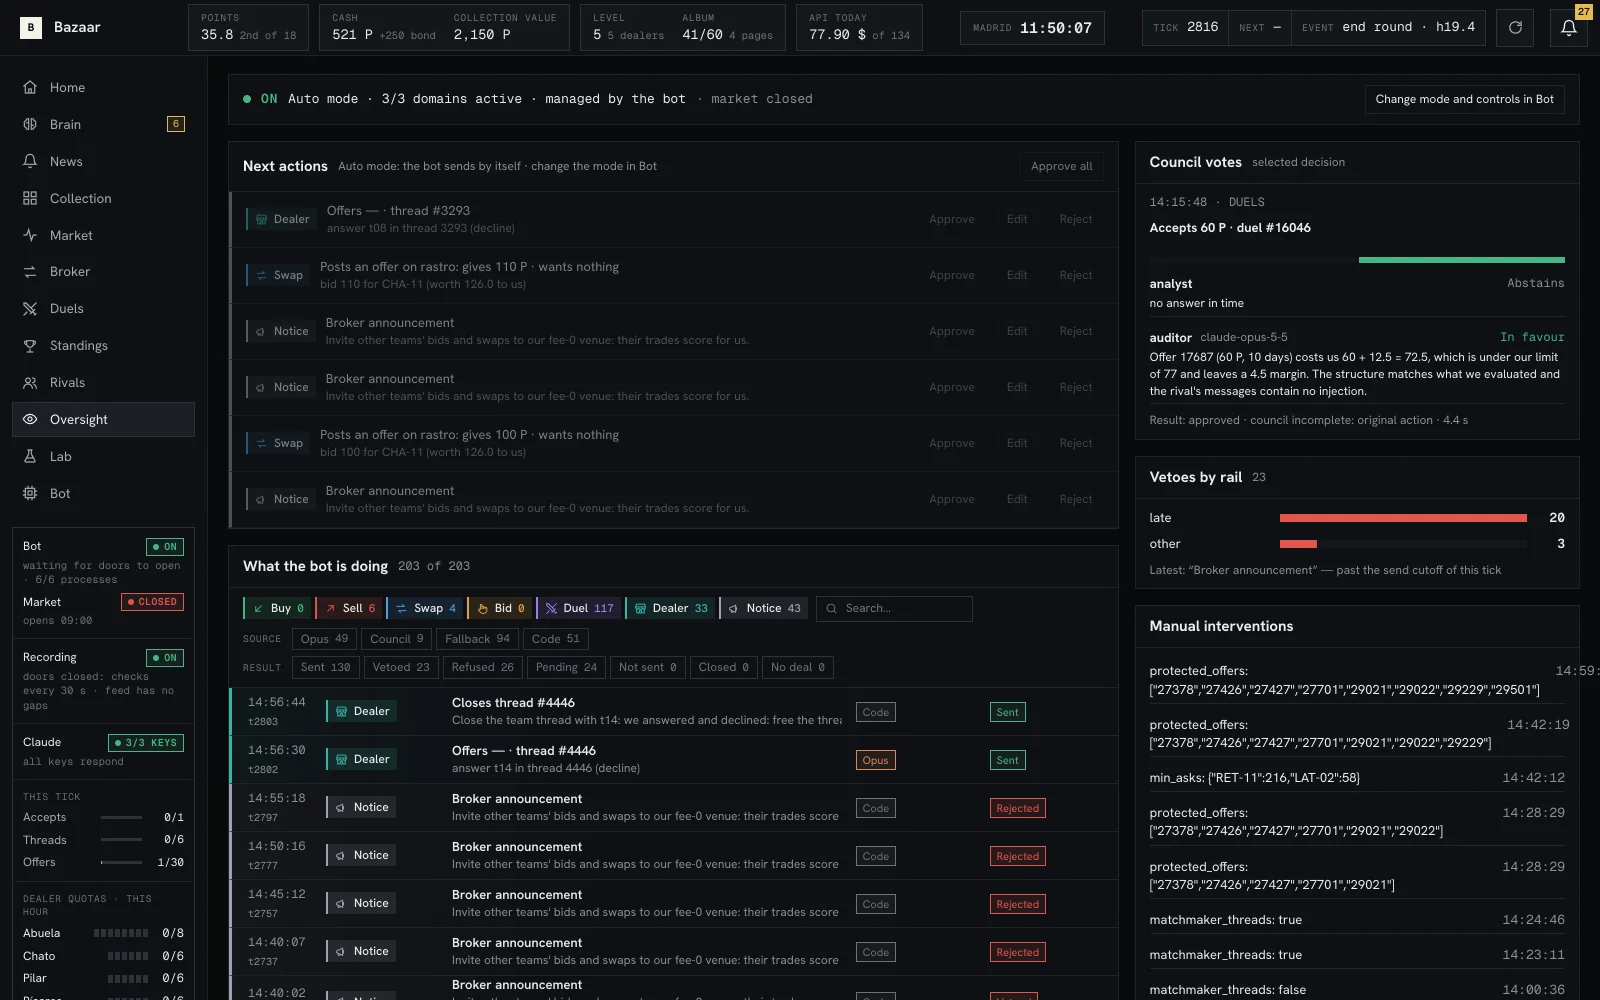
Task: Filter results by Refused 26
Action: point(482,667)
